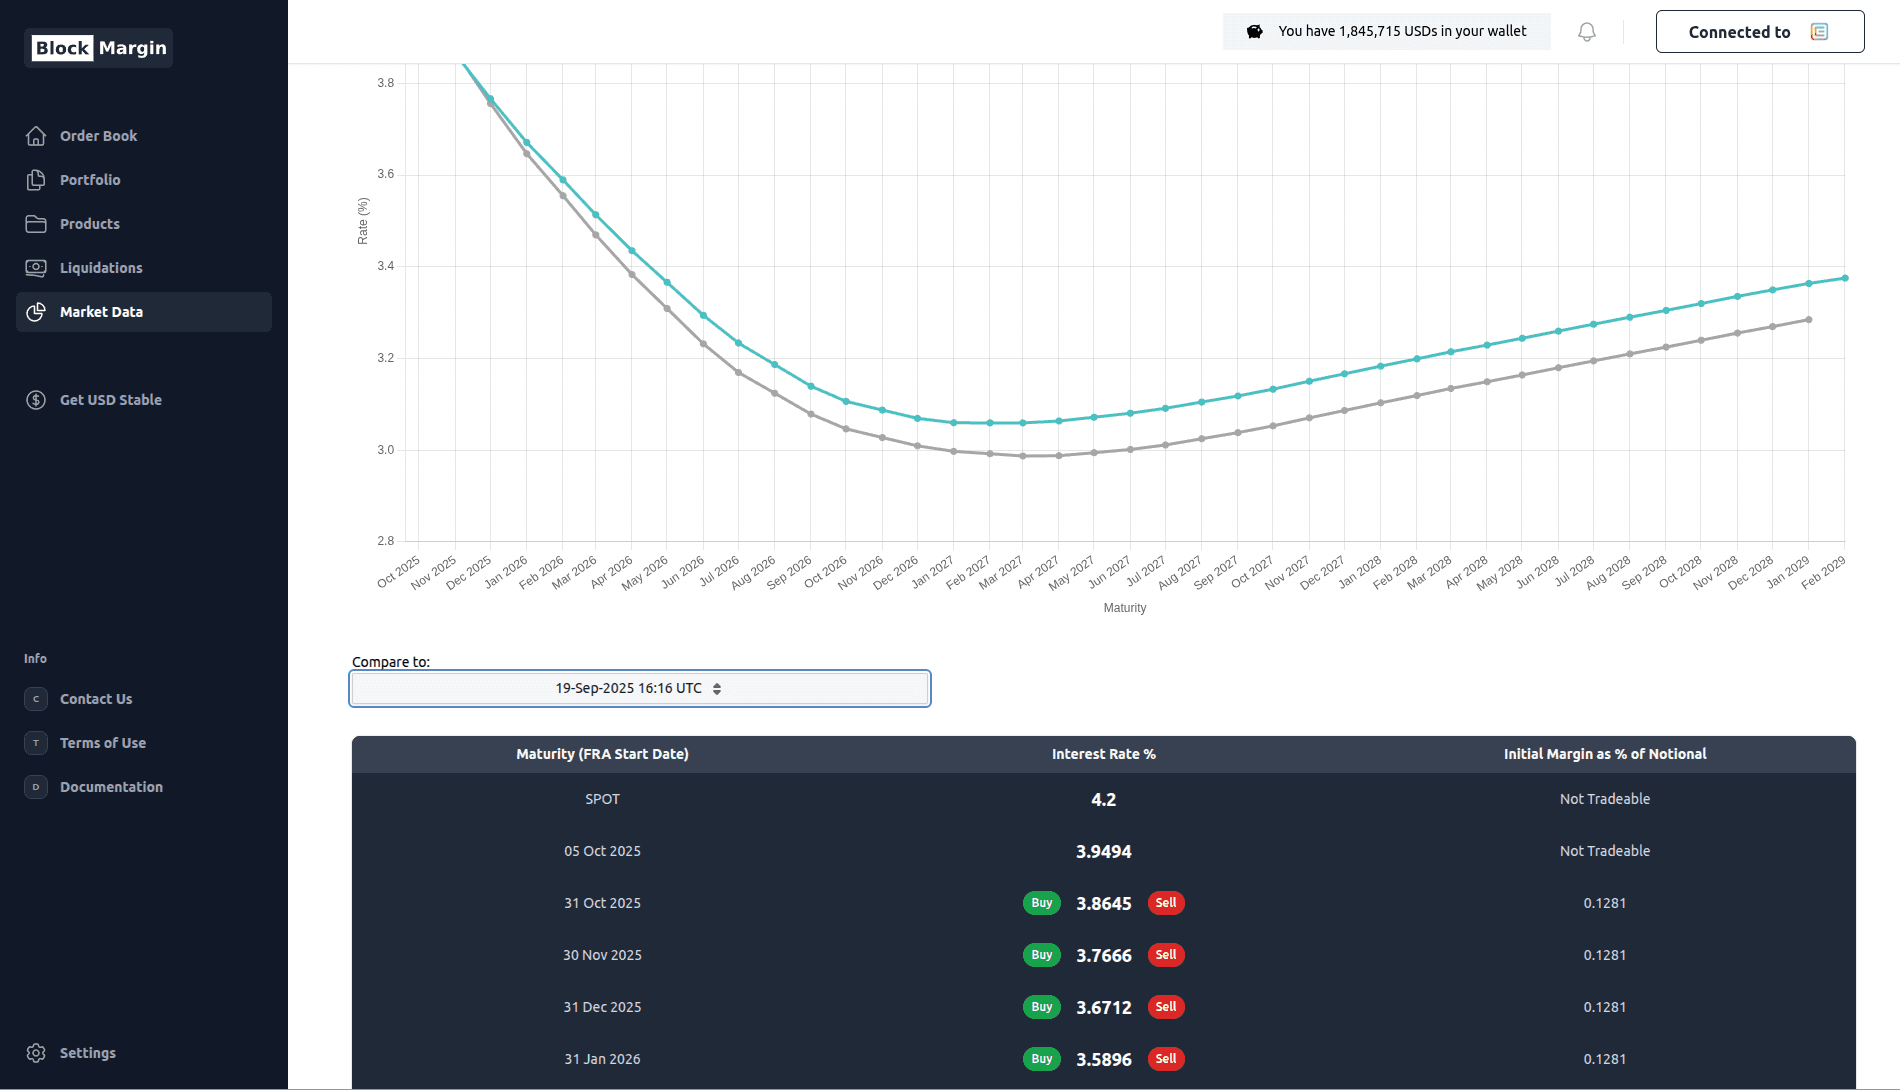
Task: Click the Products folder icon
Action: (36, 224)
